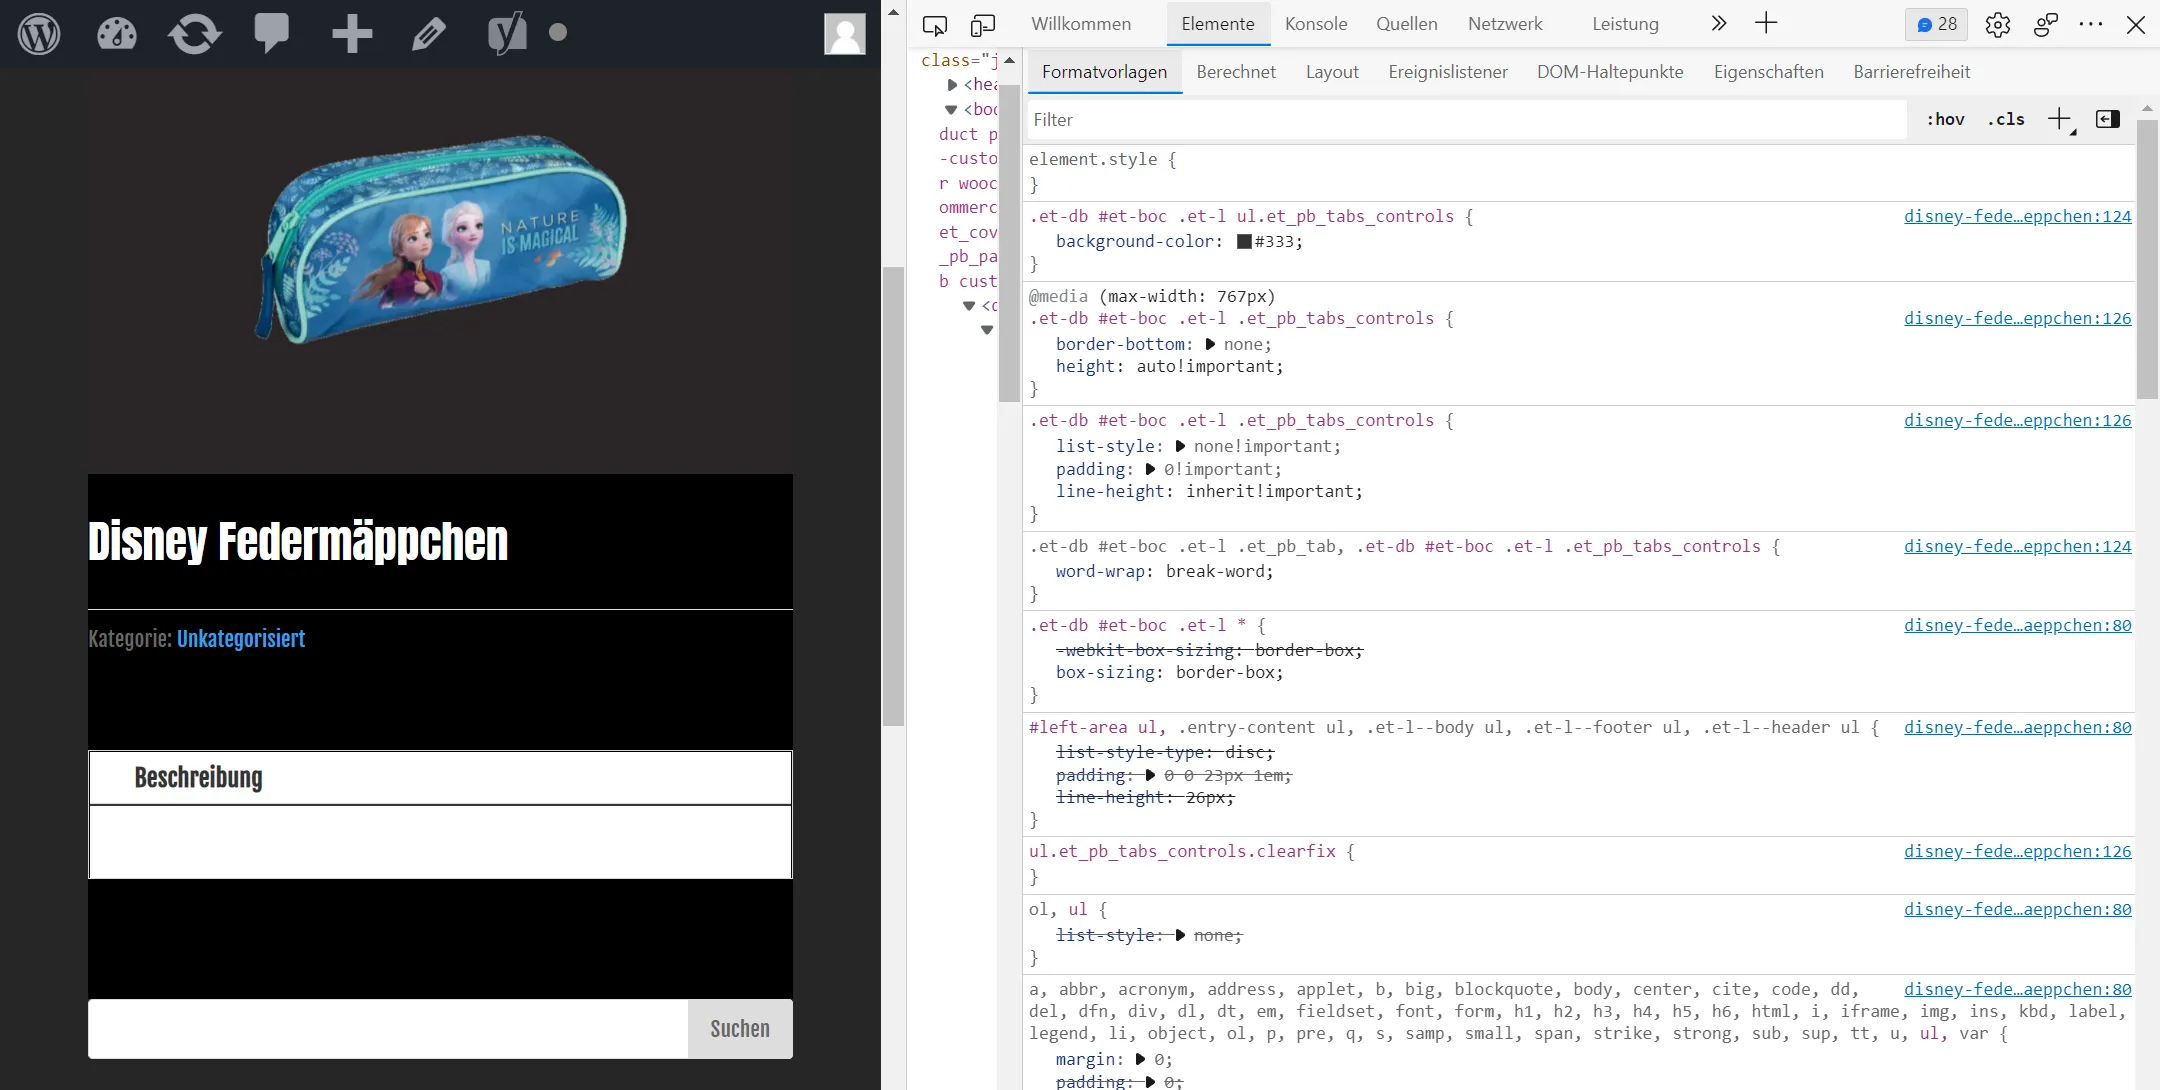Open the Layout subtab
The width and height of the screenshot is (2160, 1090).
1332,72
